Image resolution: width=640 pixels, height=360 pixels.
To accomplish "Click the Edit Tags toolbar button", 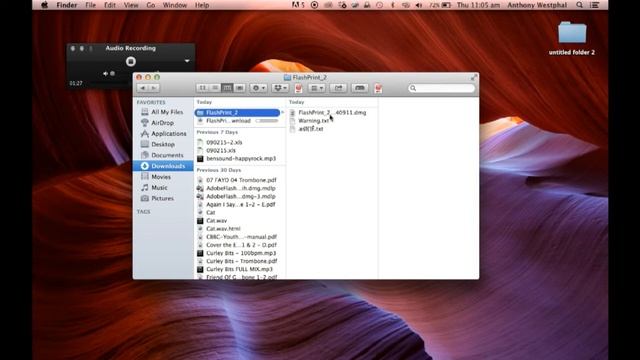I will coord(360,88).
